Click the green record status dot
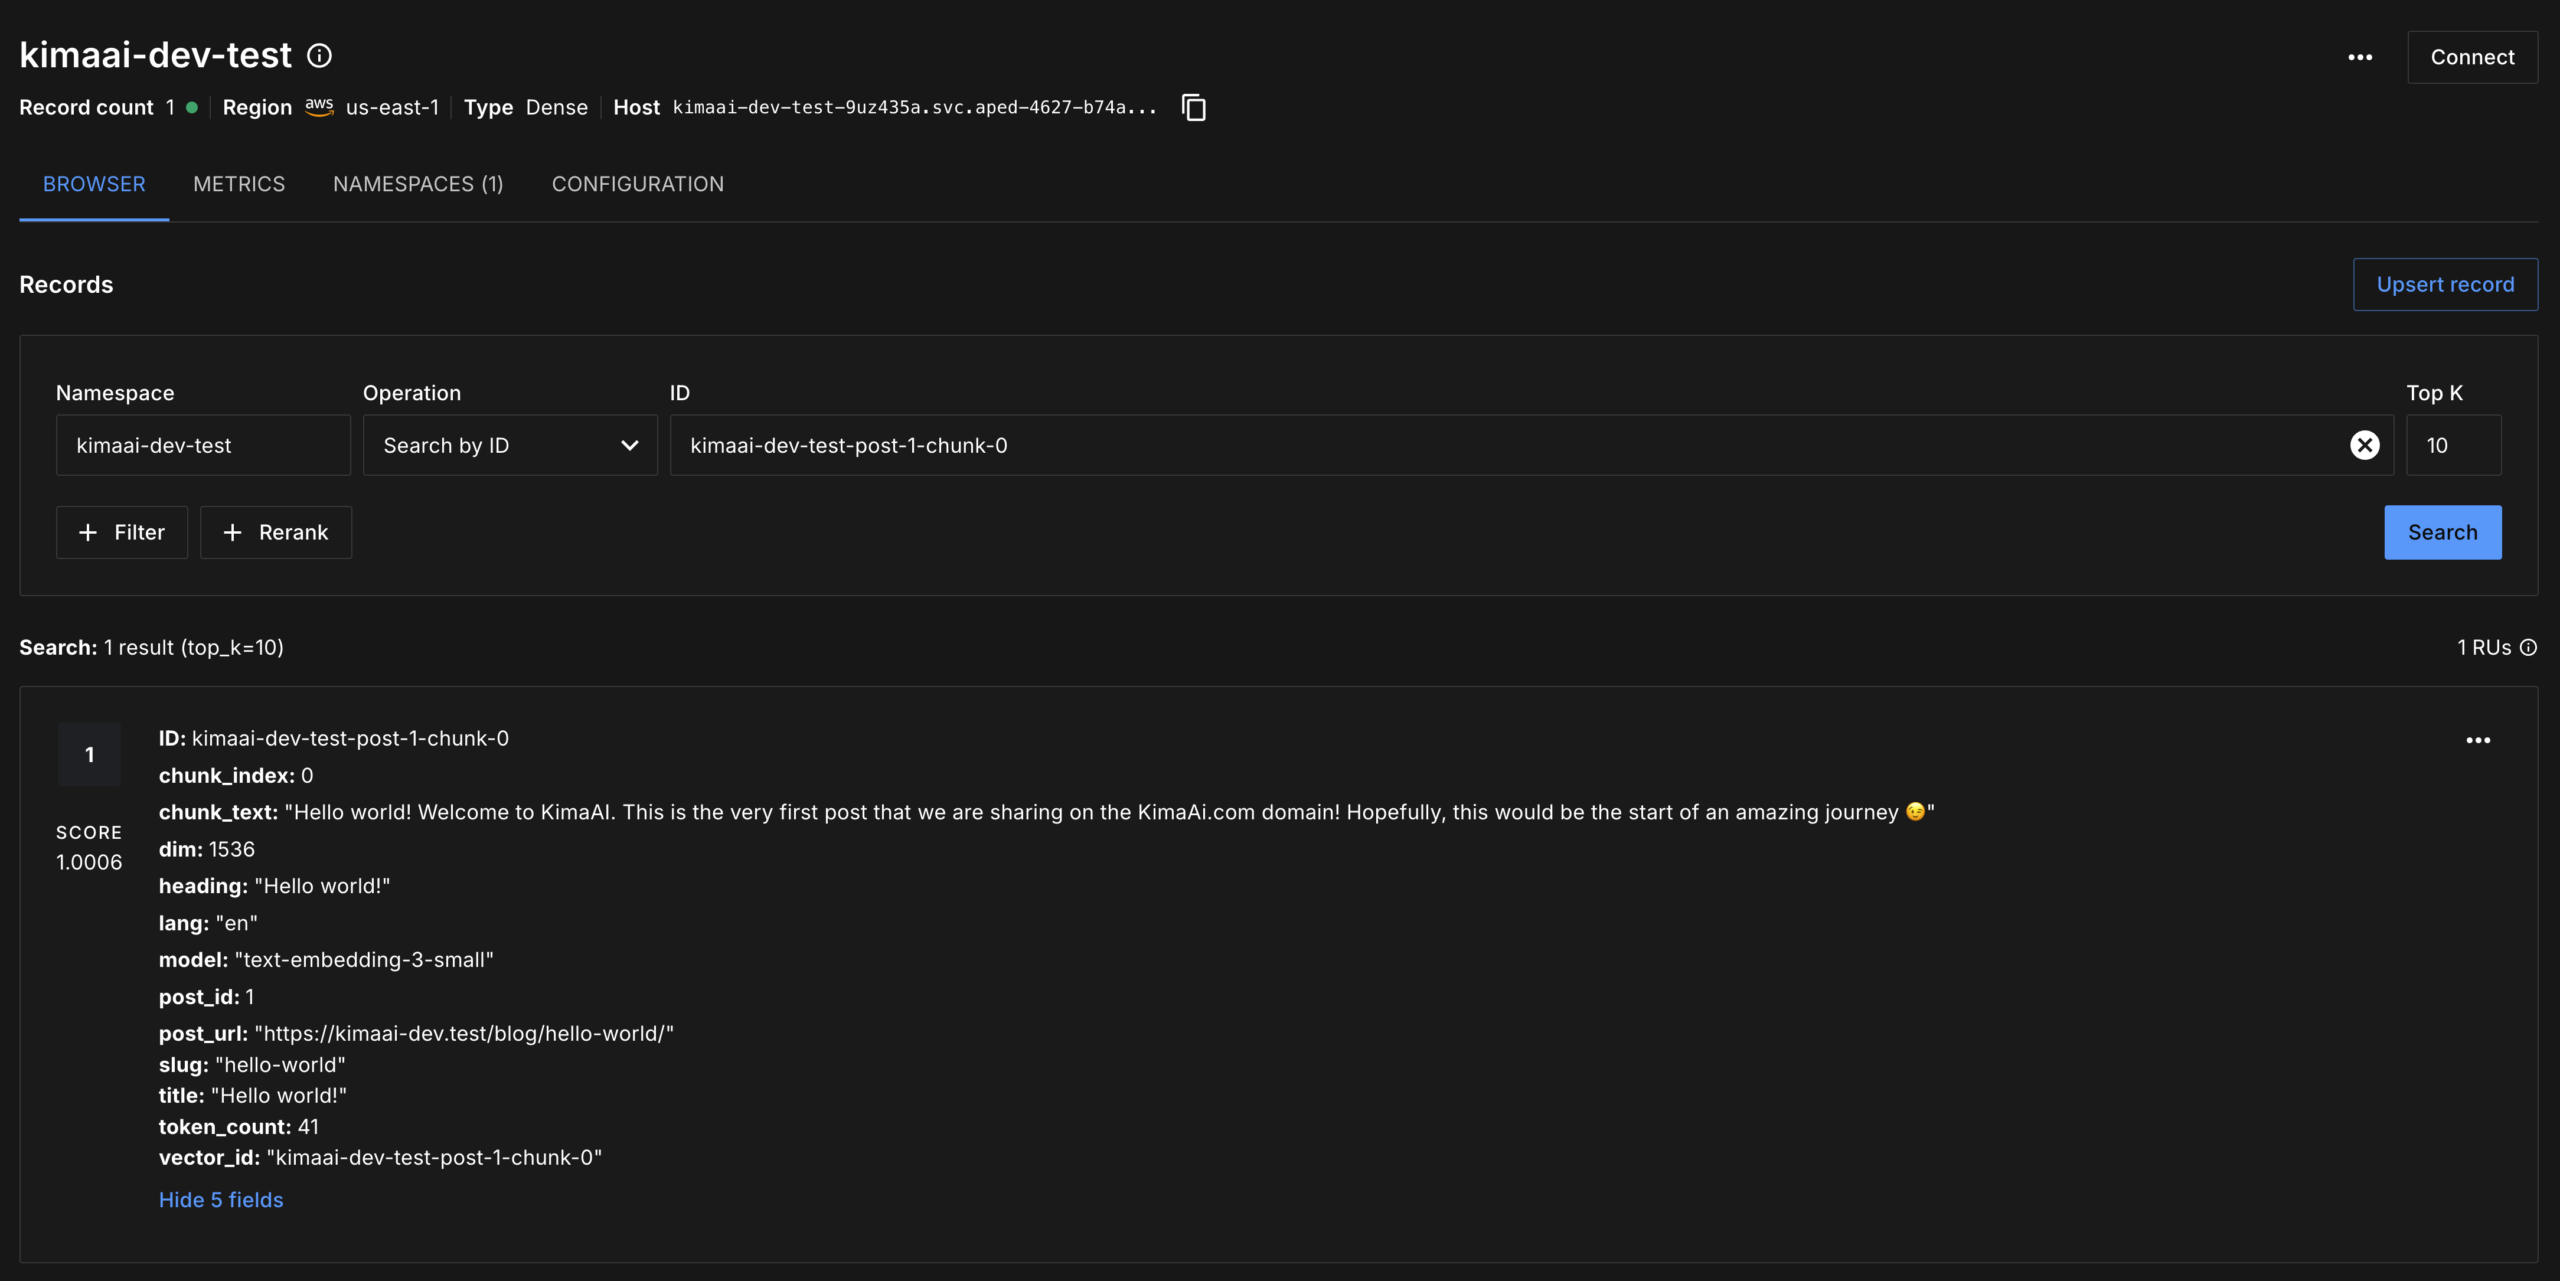The width and height of the screenshot is (2560, 1281). click(x=192, y=107)
